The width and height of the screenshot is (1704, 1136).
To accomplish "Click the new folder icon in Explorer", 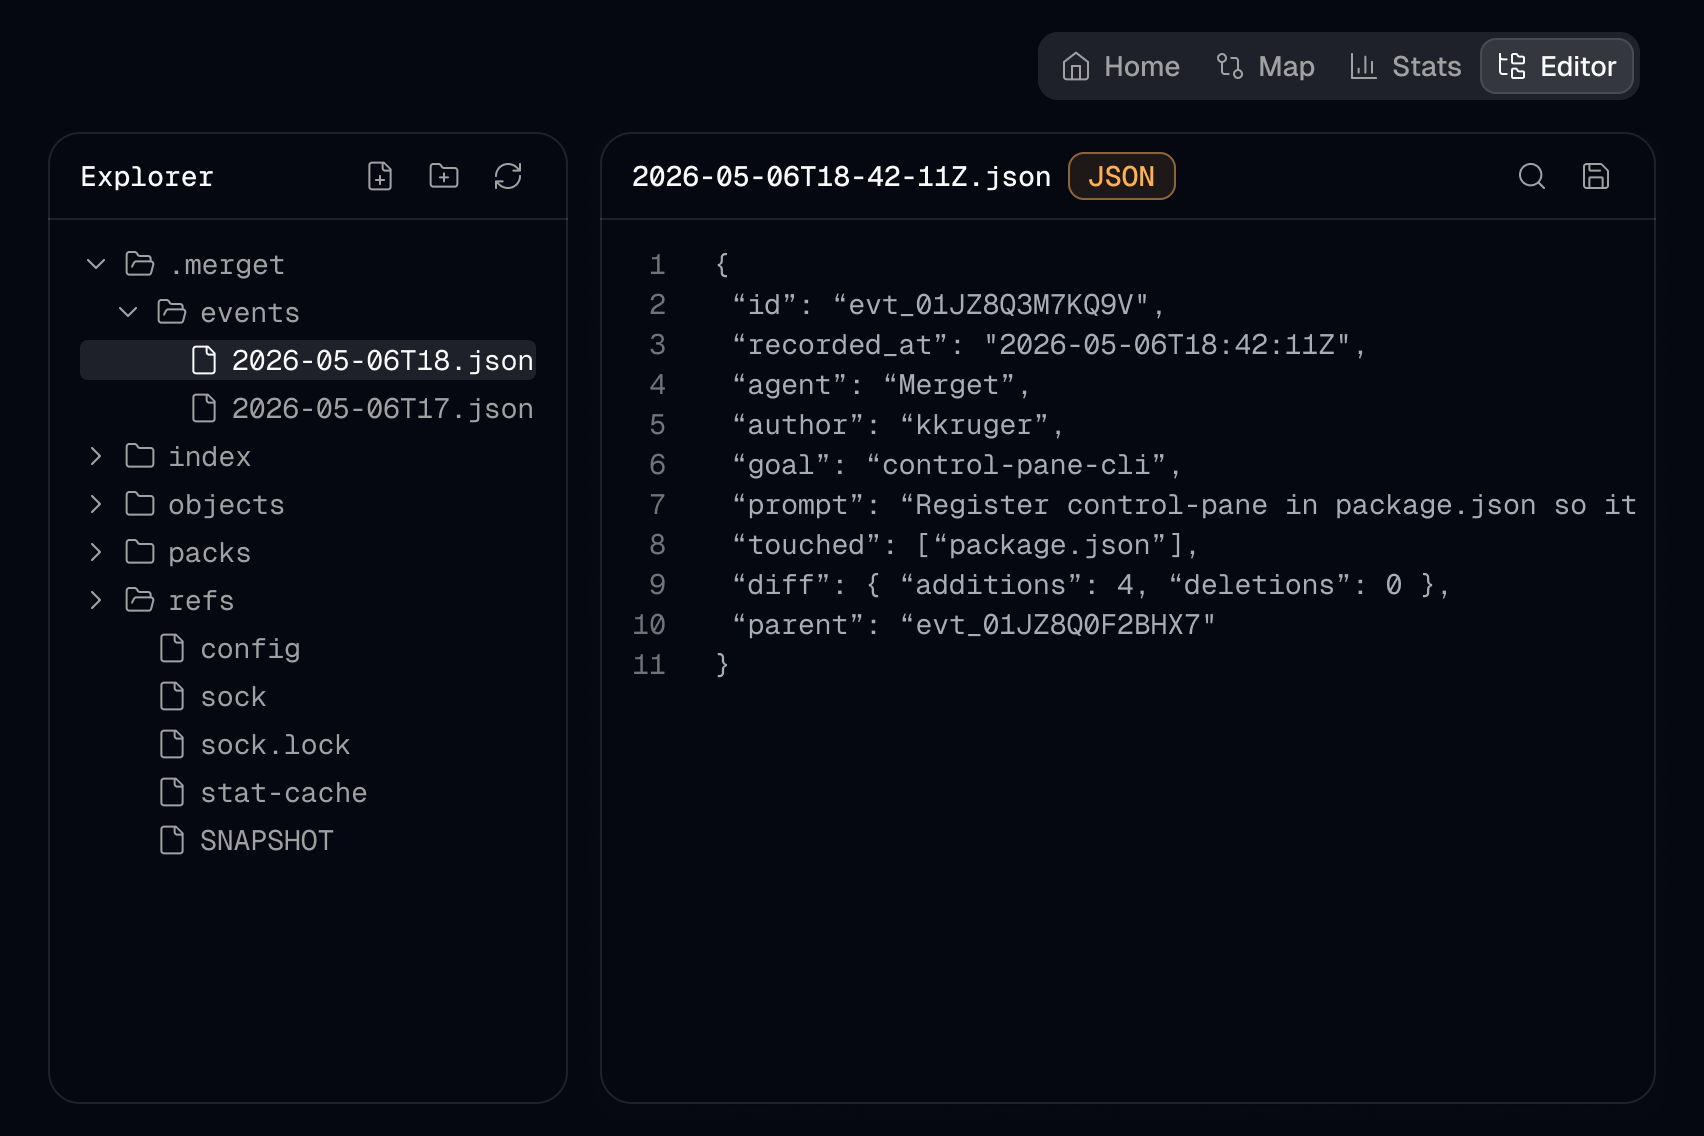I will pyautogui.click(x=444, y=176).
